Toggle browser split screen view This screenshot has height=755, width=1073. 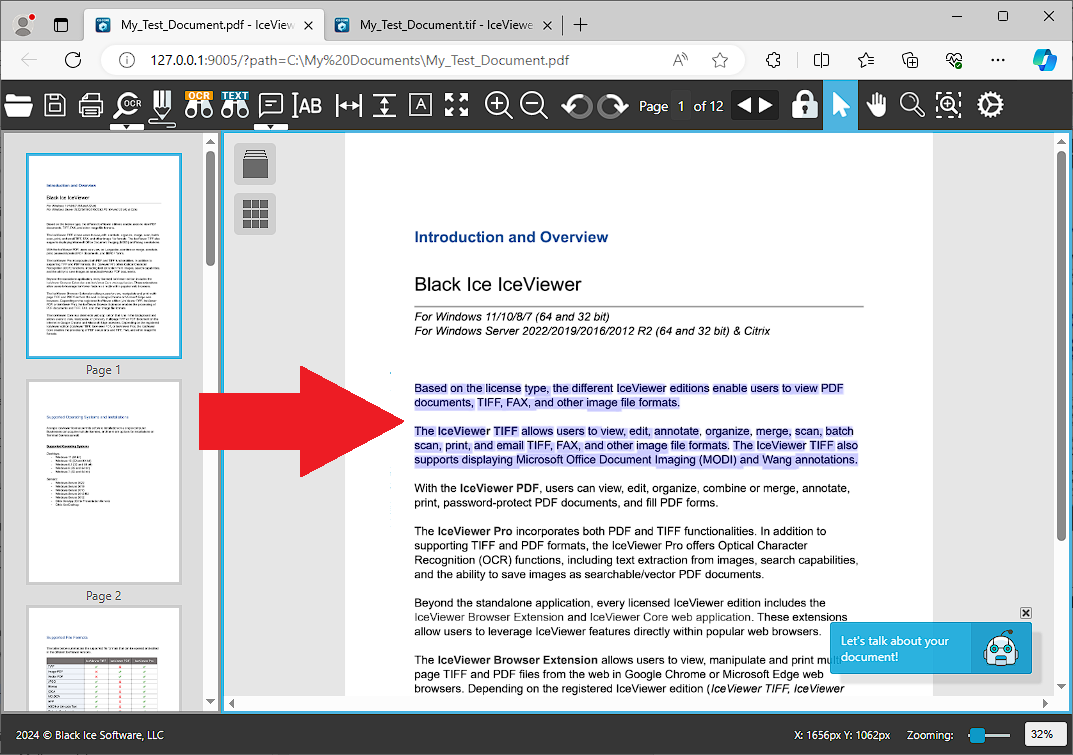point(821,60)
